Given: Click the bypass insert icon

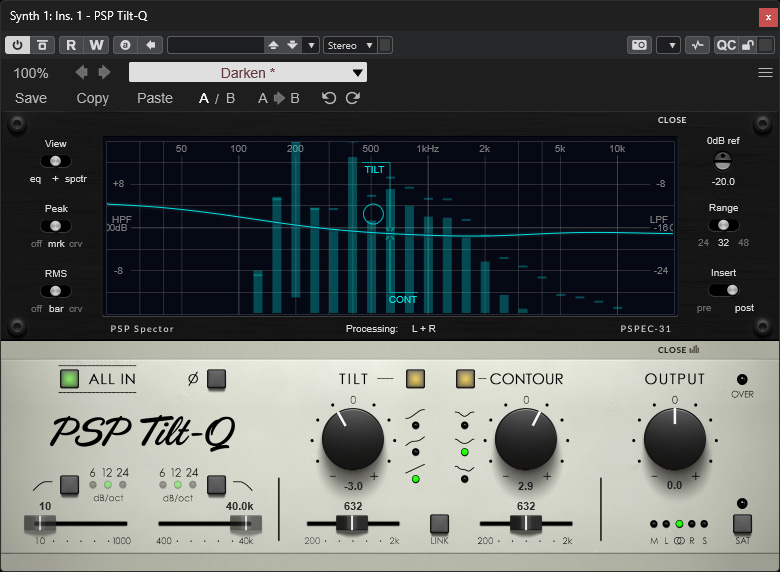Looking at the screenshot, I should [42, 45].
